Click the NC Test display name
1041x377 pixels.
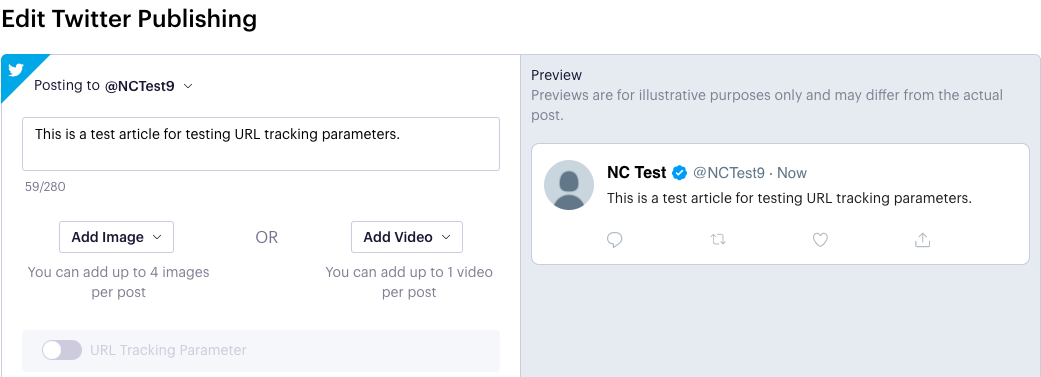coord(637,173)
